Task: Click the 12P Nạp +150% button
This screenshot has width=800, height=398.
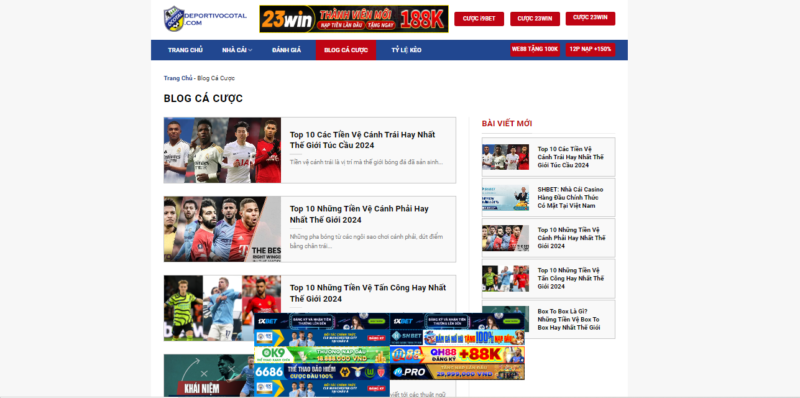Action: coord(590,49)
